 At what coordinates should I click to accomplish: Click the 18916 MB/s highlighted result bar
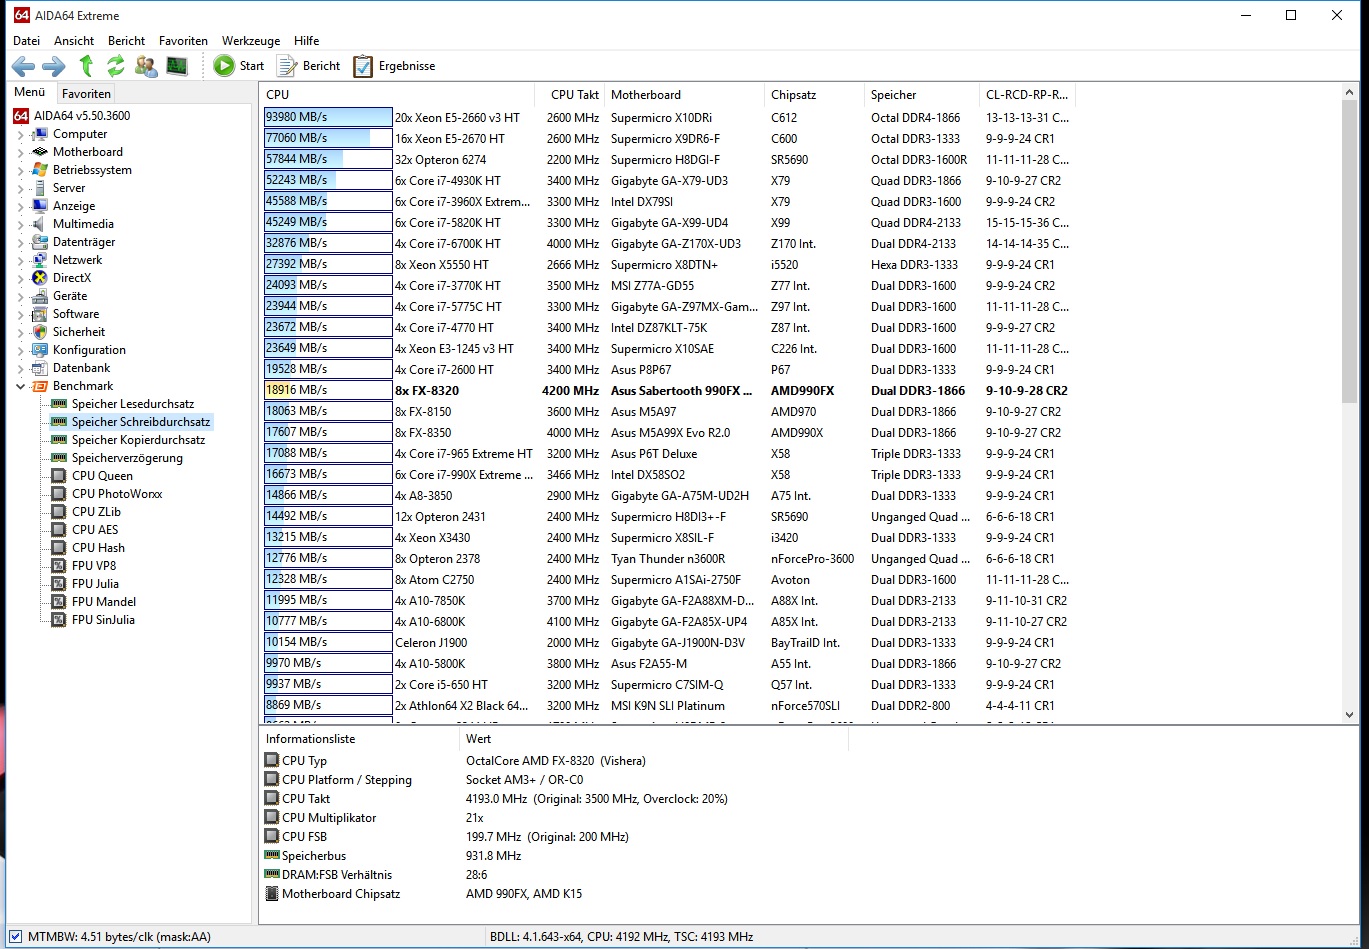coord(328,390)
